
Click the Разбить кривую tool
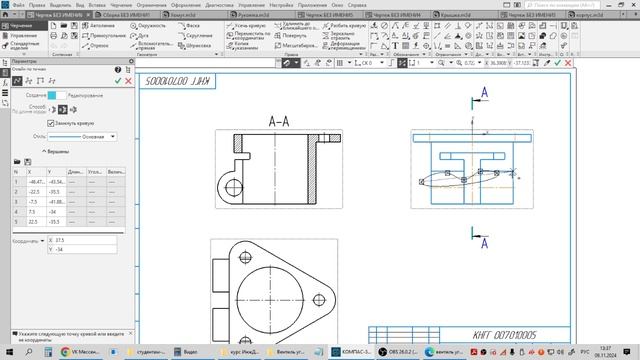pos(344,26)
